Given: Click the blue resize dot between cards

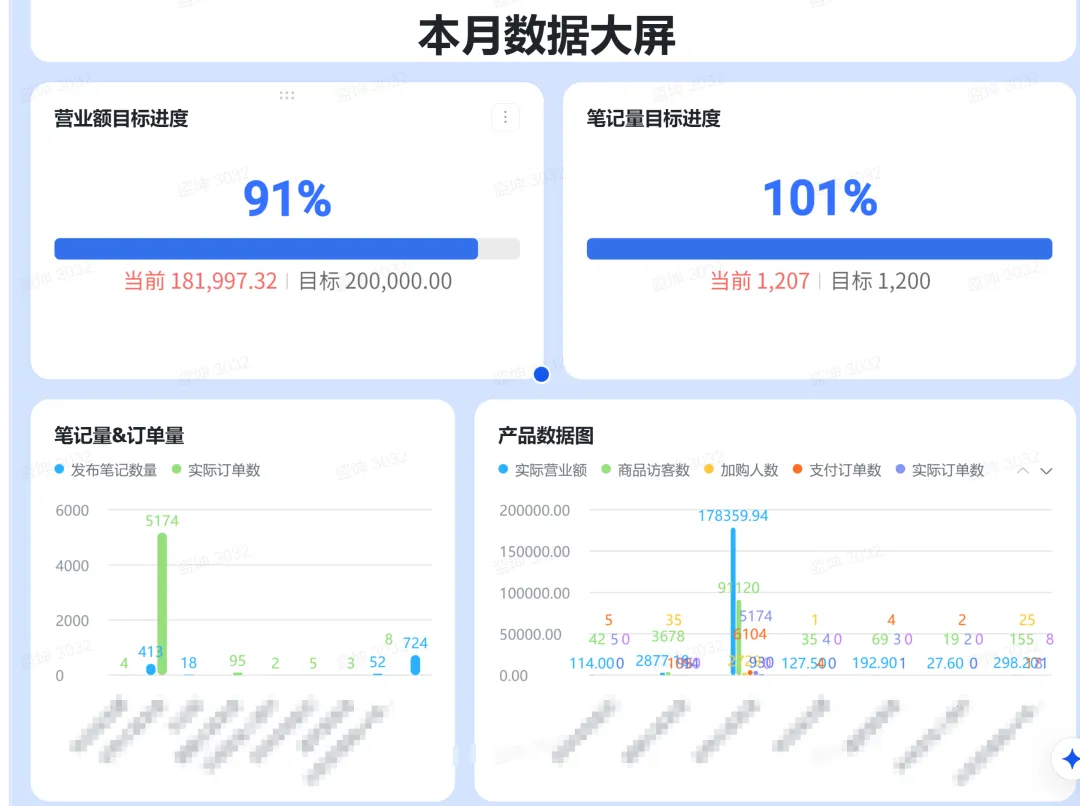Looking at the screenshot, I should [x=542, y=374].
